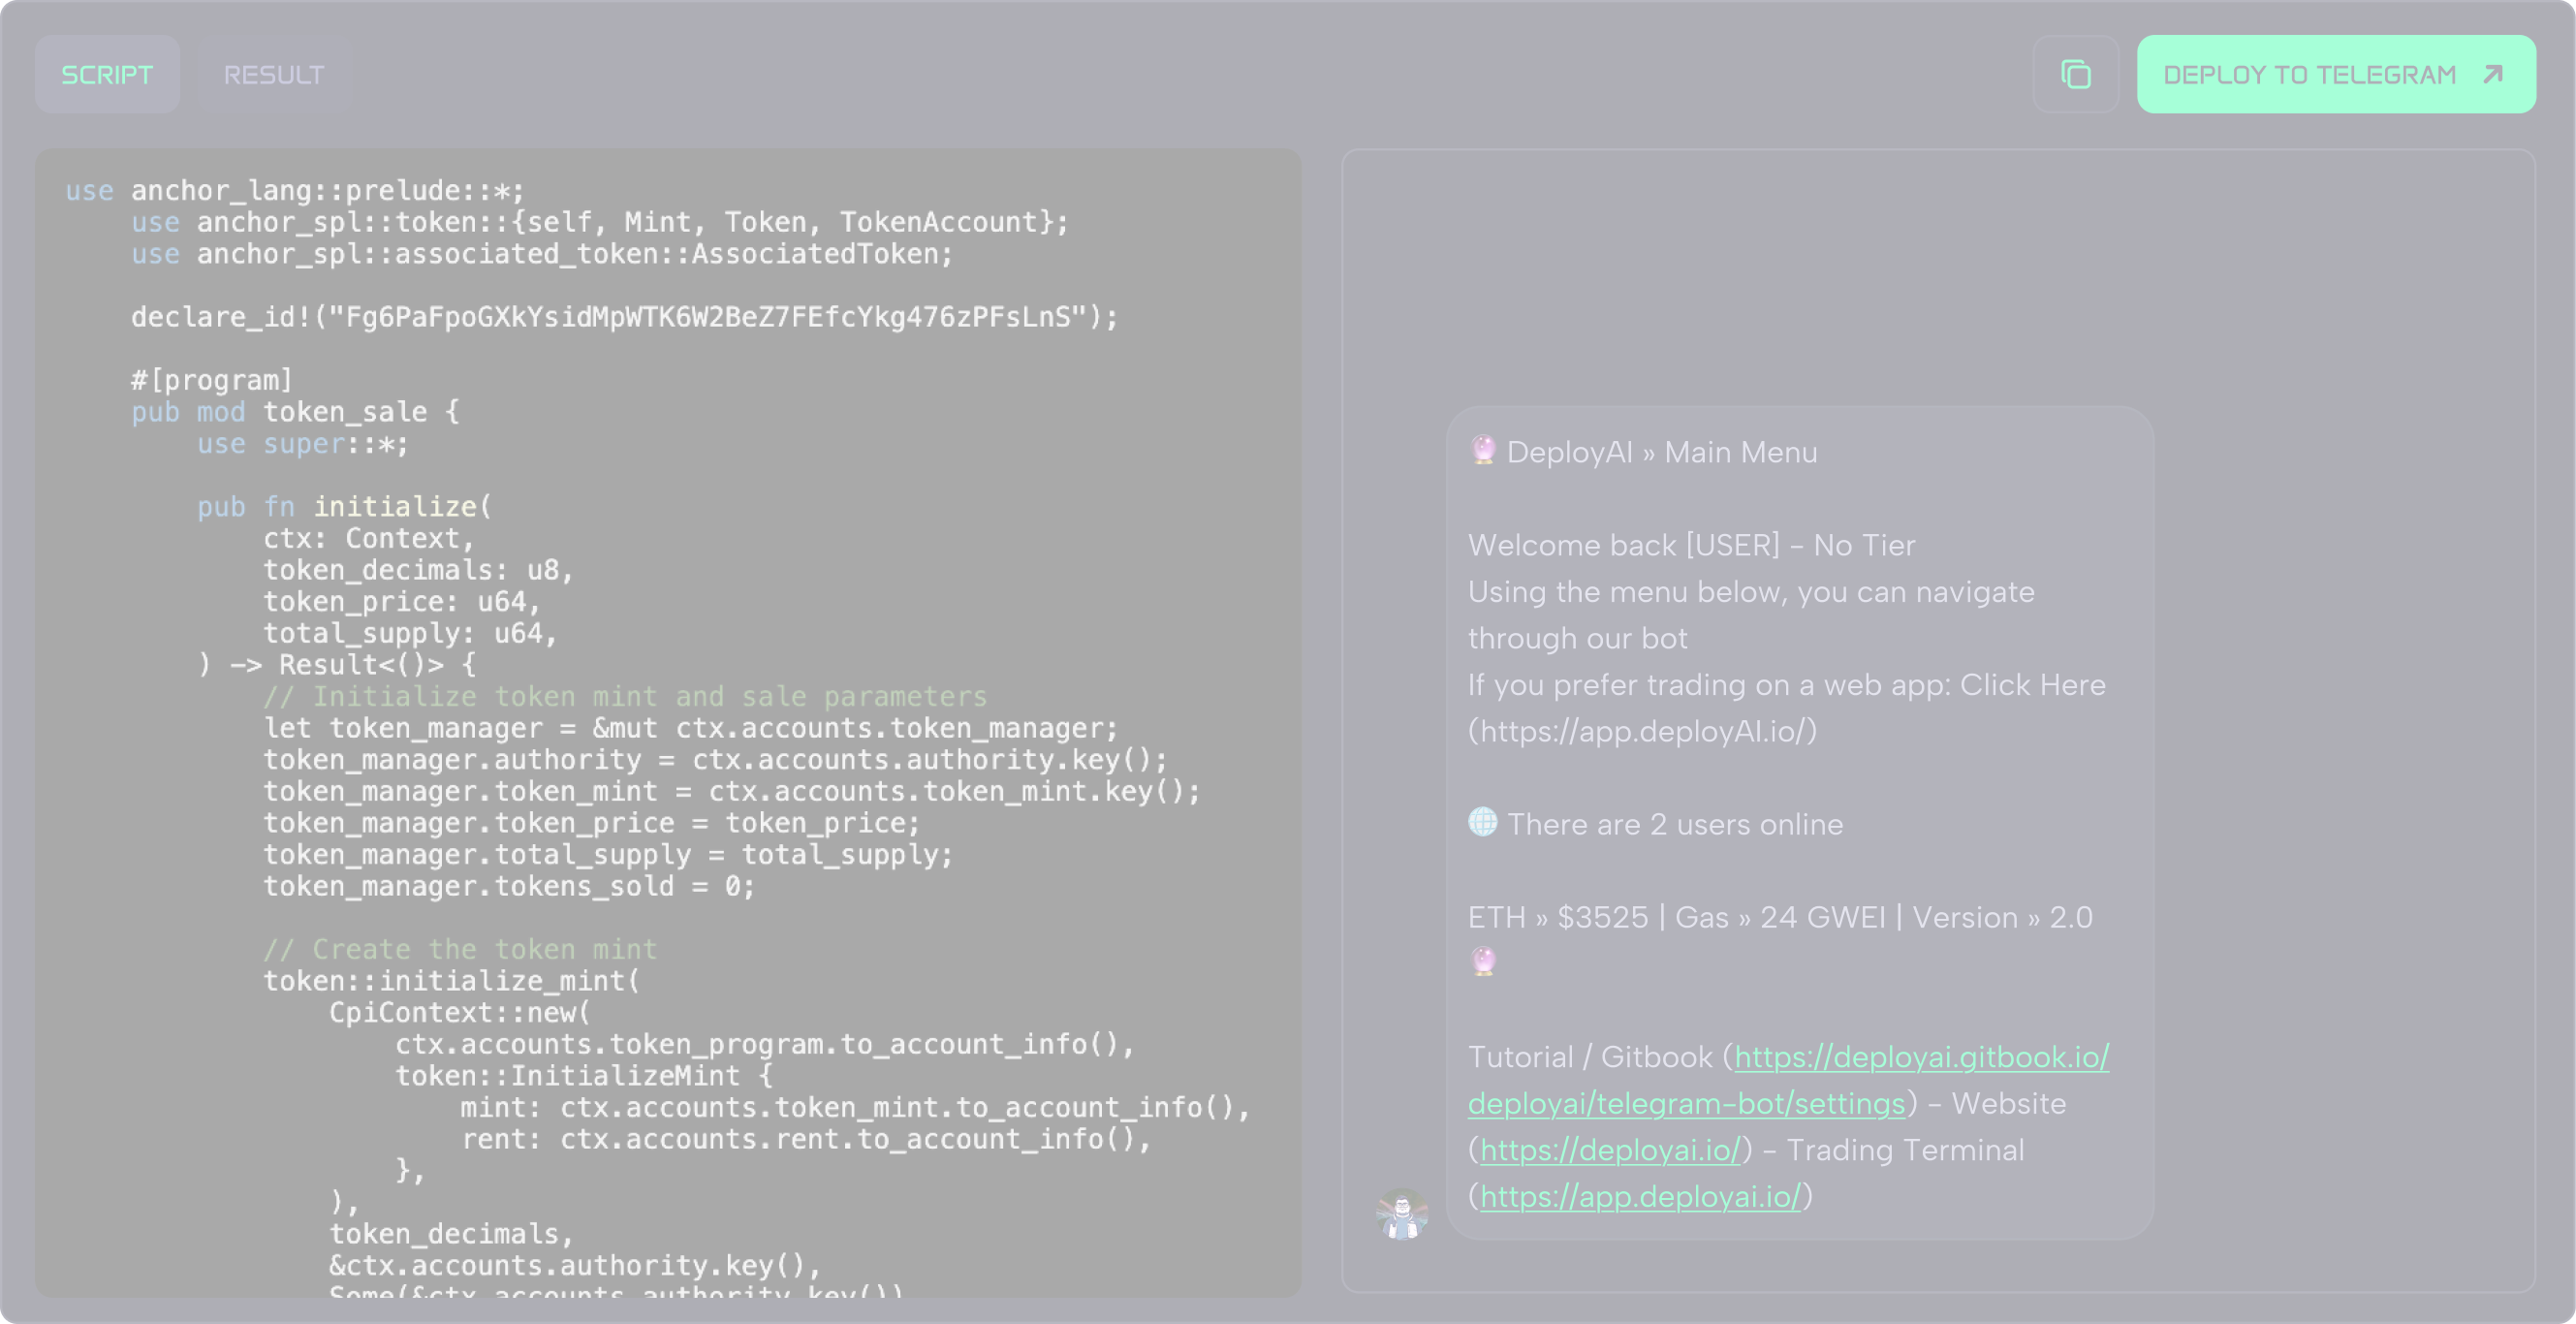Open the RESULT tab
This screenshot has width=2576, height=1324.
tap(274, 74)
